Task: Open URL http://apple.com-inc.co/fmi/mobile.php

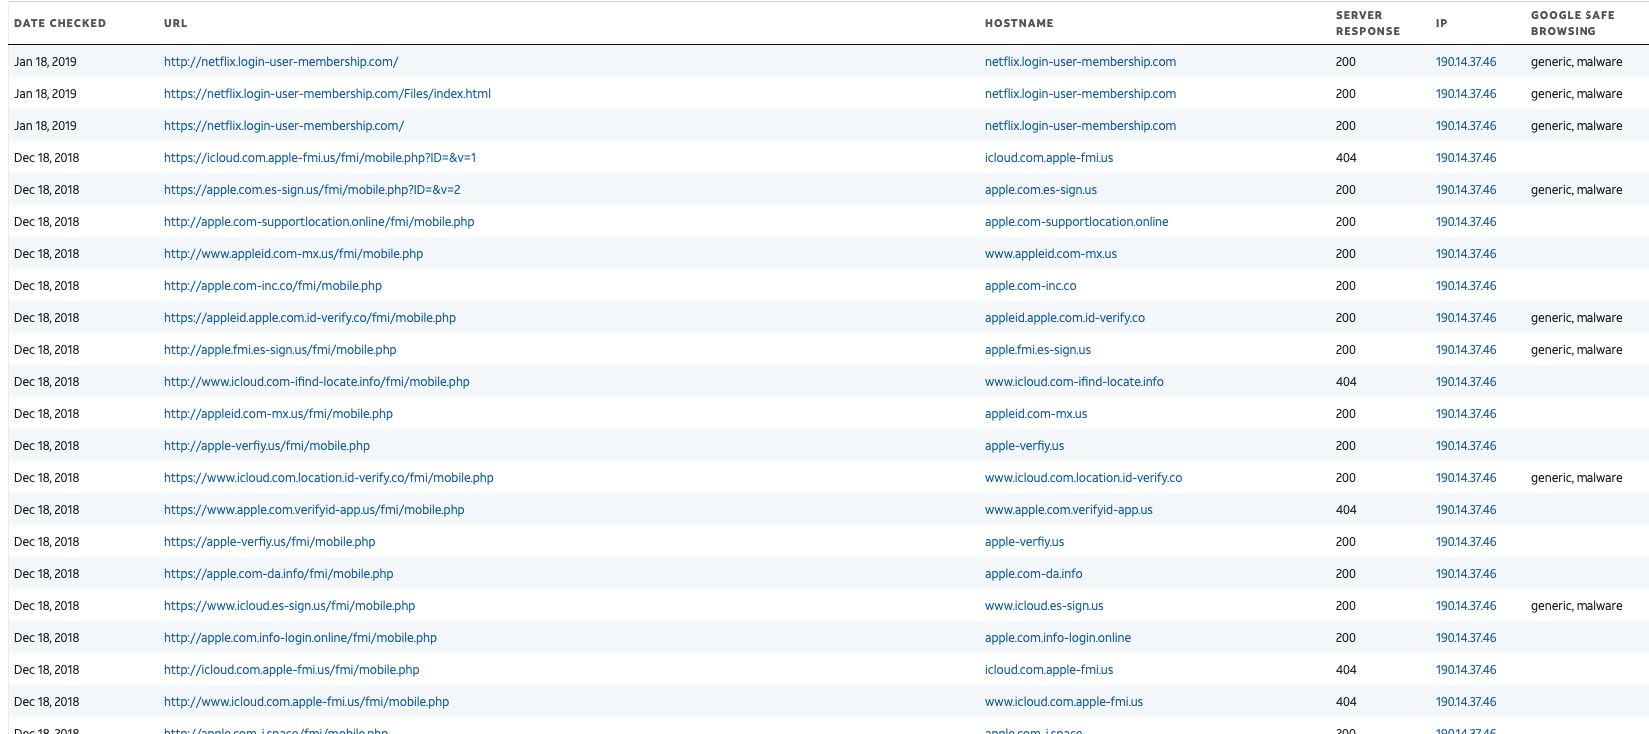Action: point(273,286)
